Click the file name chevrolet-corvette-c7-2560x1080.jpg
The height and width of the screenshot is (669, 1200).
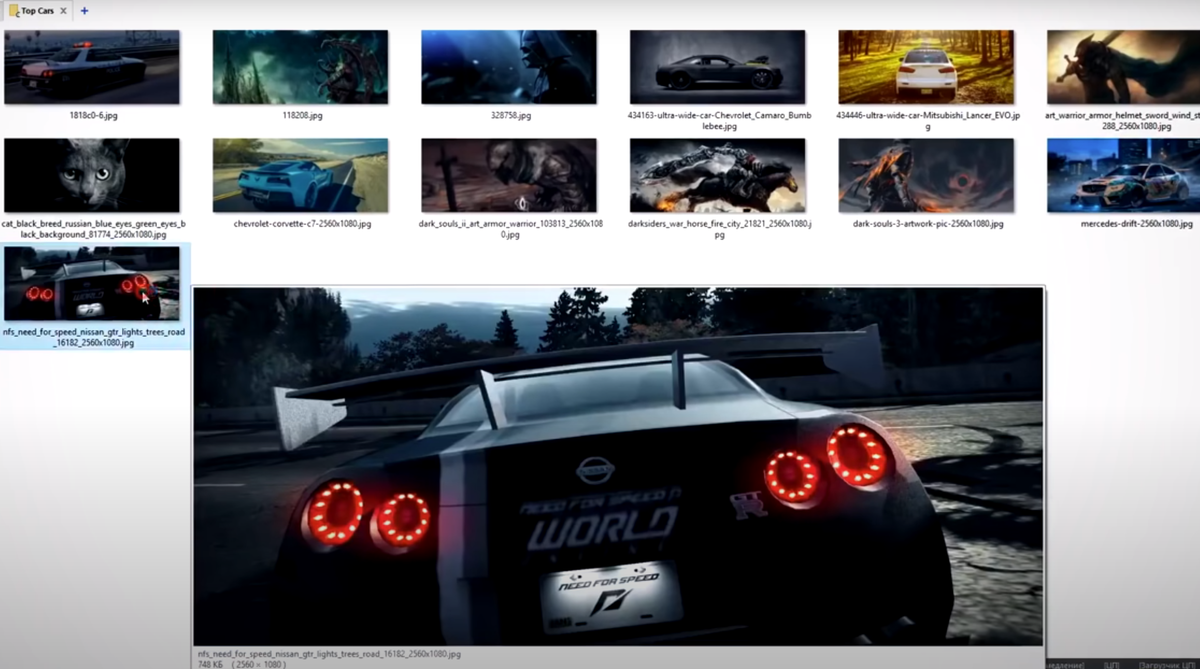(302, 224)
